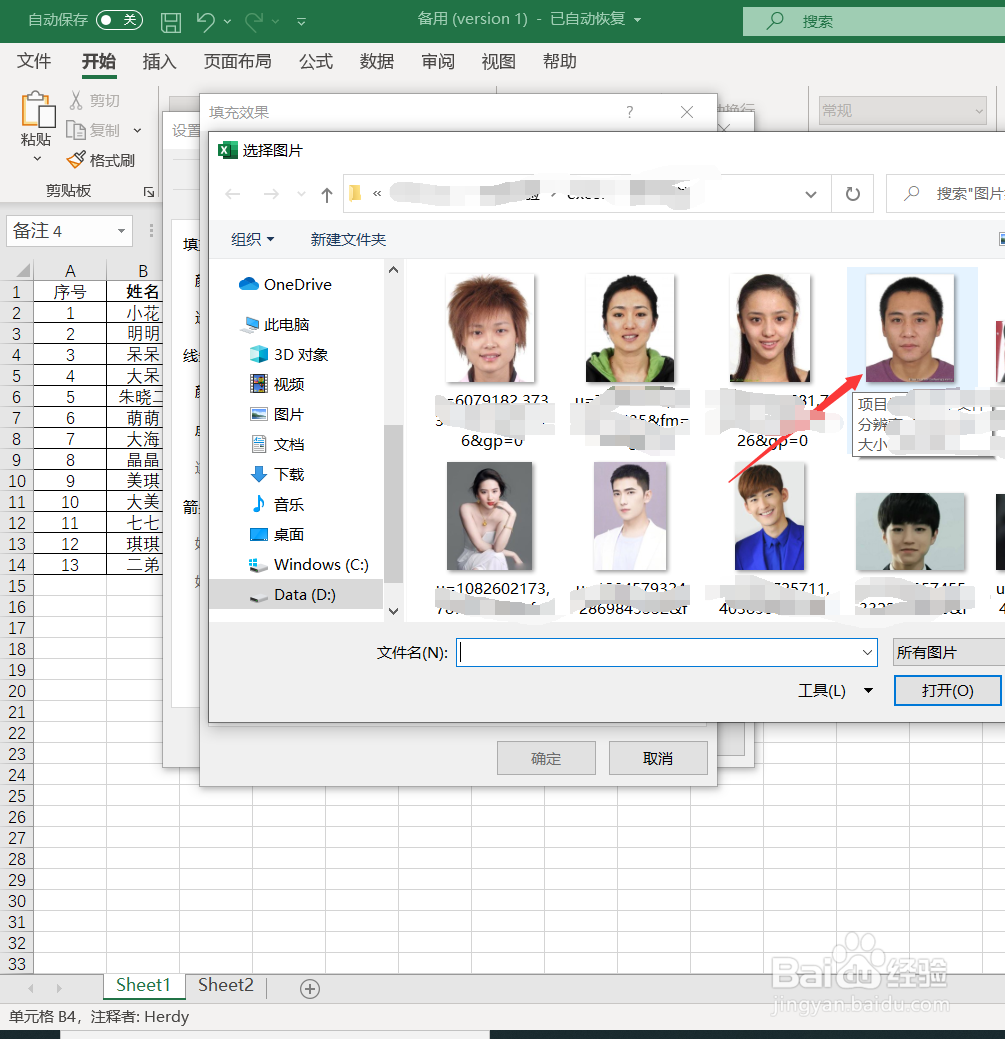Image resolution: width=1005 pixels, height=1039 pixels.
Task: Select 音乐 folder in navigation pane
Action: point(277,504)
